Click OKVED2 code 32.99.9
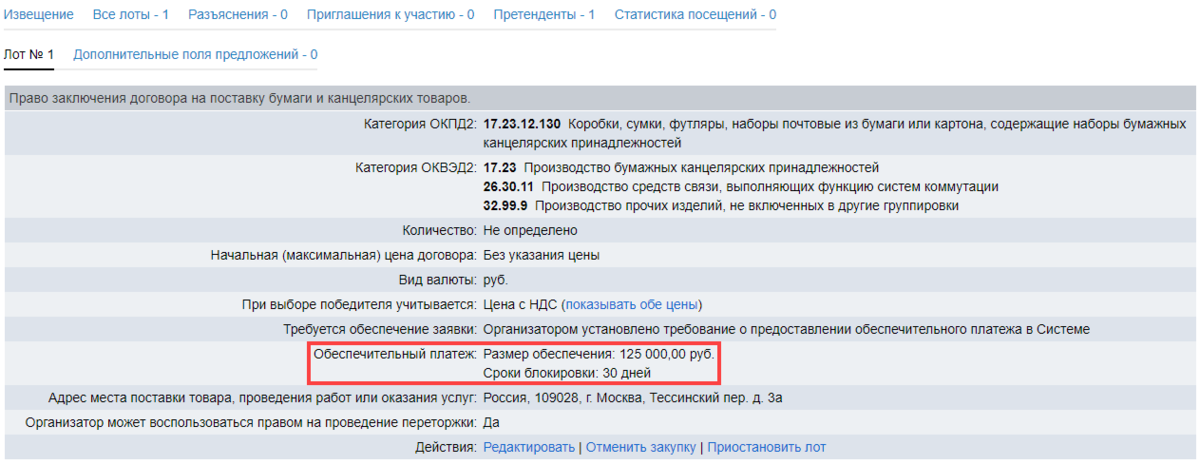 pyautogui.click(x=505, y=206)
